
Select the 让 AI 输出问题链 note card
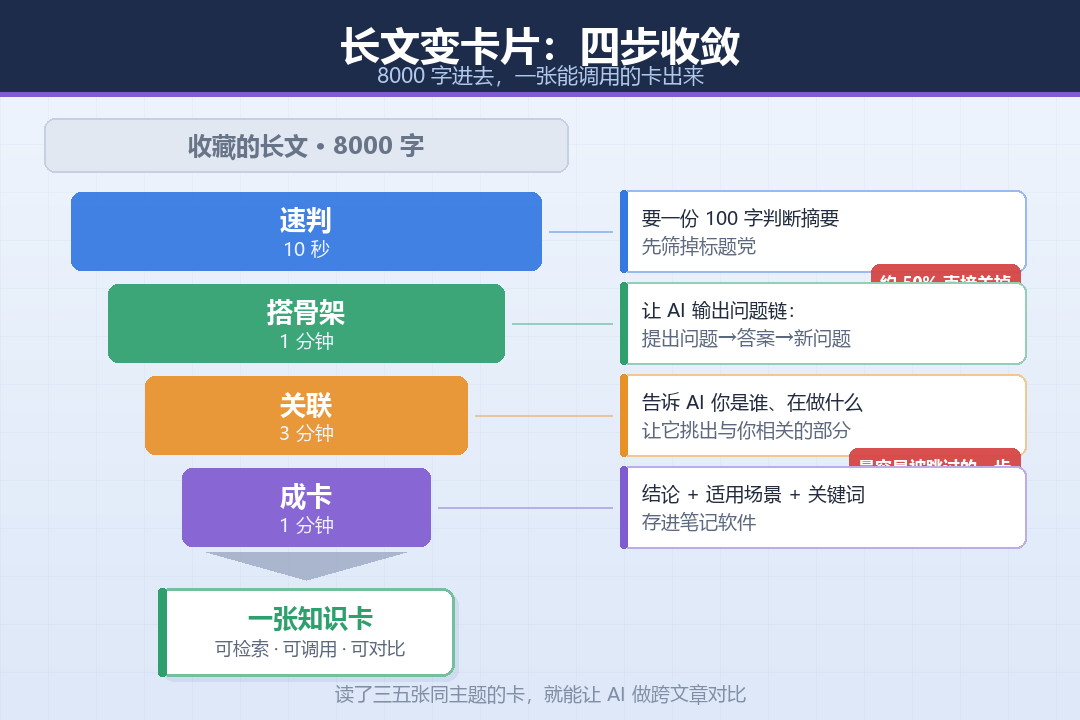pos(823,323)
